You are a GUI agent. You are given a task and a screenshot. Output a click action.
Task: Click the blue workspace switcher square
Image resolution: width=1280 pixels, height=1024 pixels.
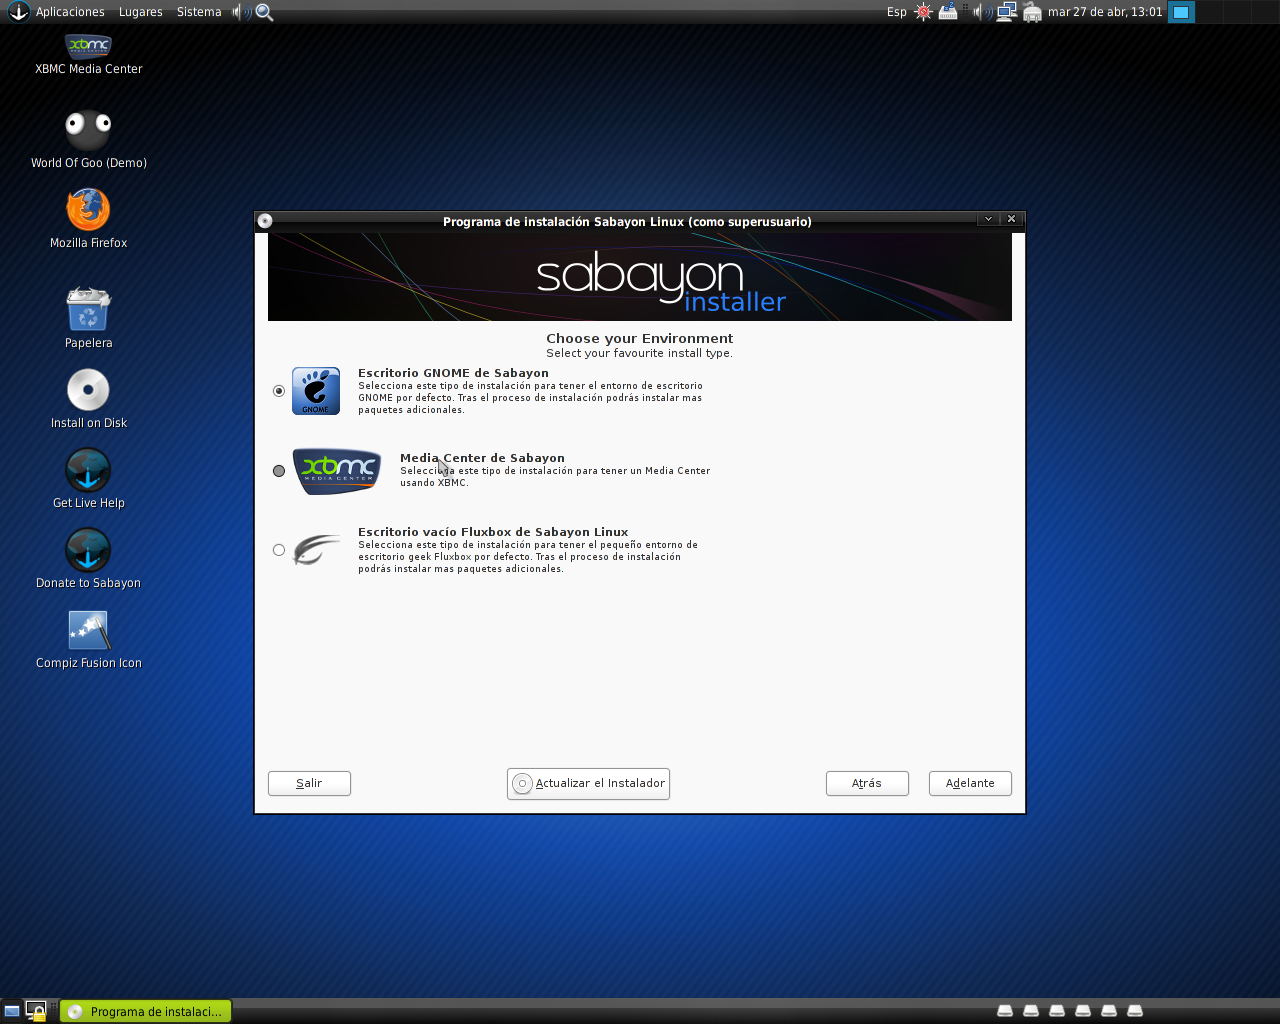pos(1181,12)
